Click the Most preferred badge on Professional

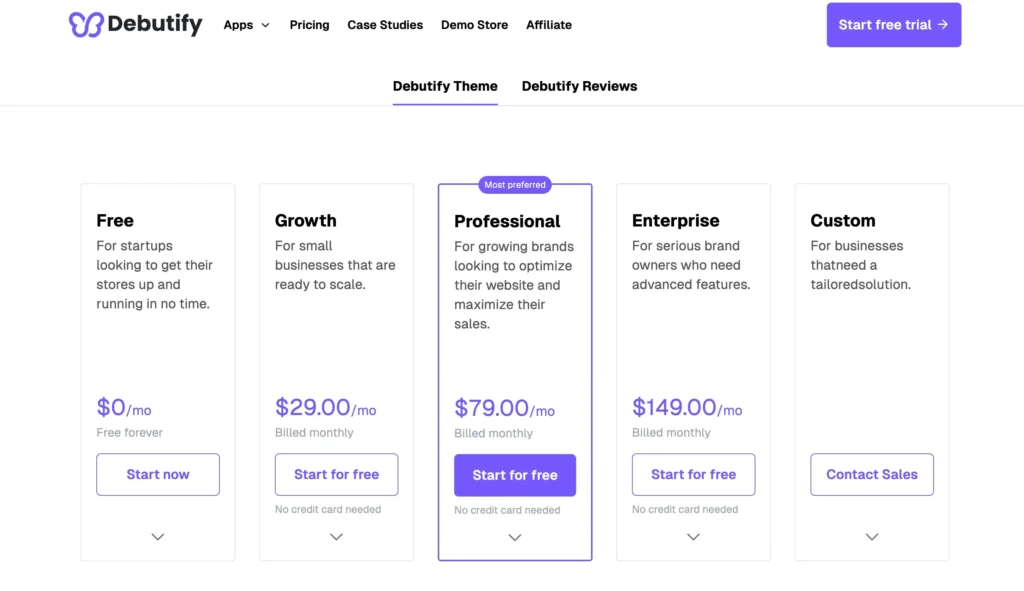point(514,185)
